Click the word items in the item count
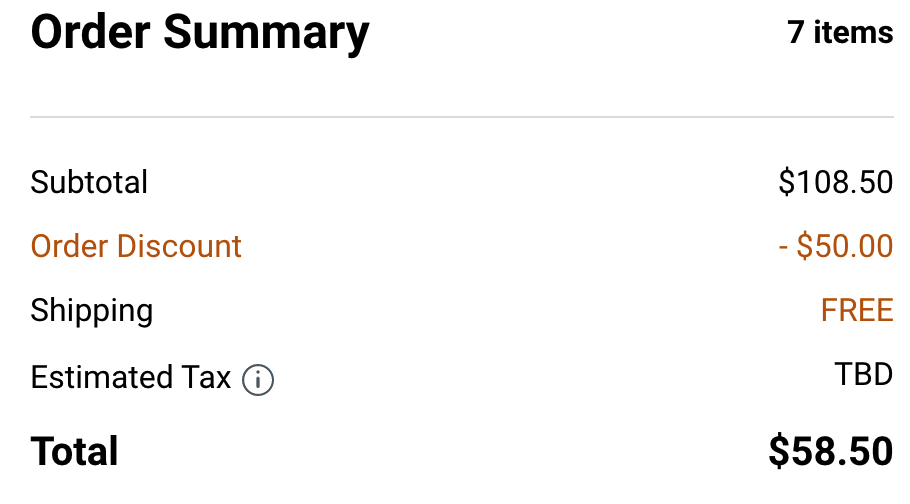This screenshot has height=504, width=910. pyautogui.click(x=853, y=32)
